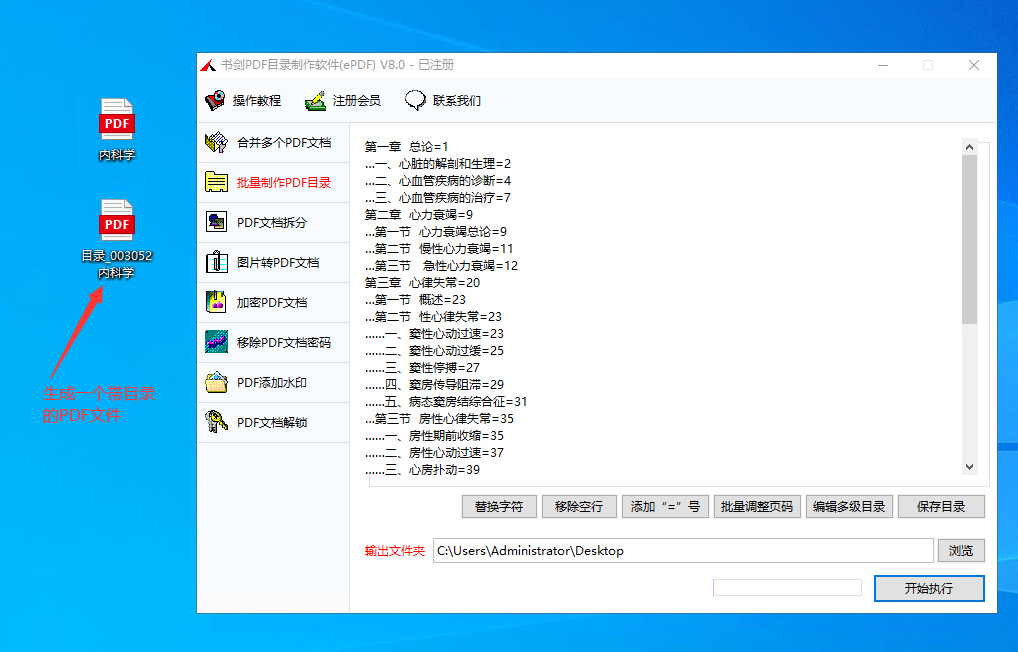Open 联系我们 from the toolbar
The width and height of the screenshot is (1018, 652).
pos(443,101)
